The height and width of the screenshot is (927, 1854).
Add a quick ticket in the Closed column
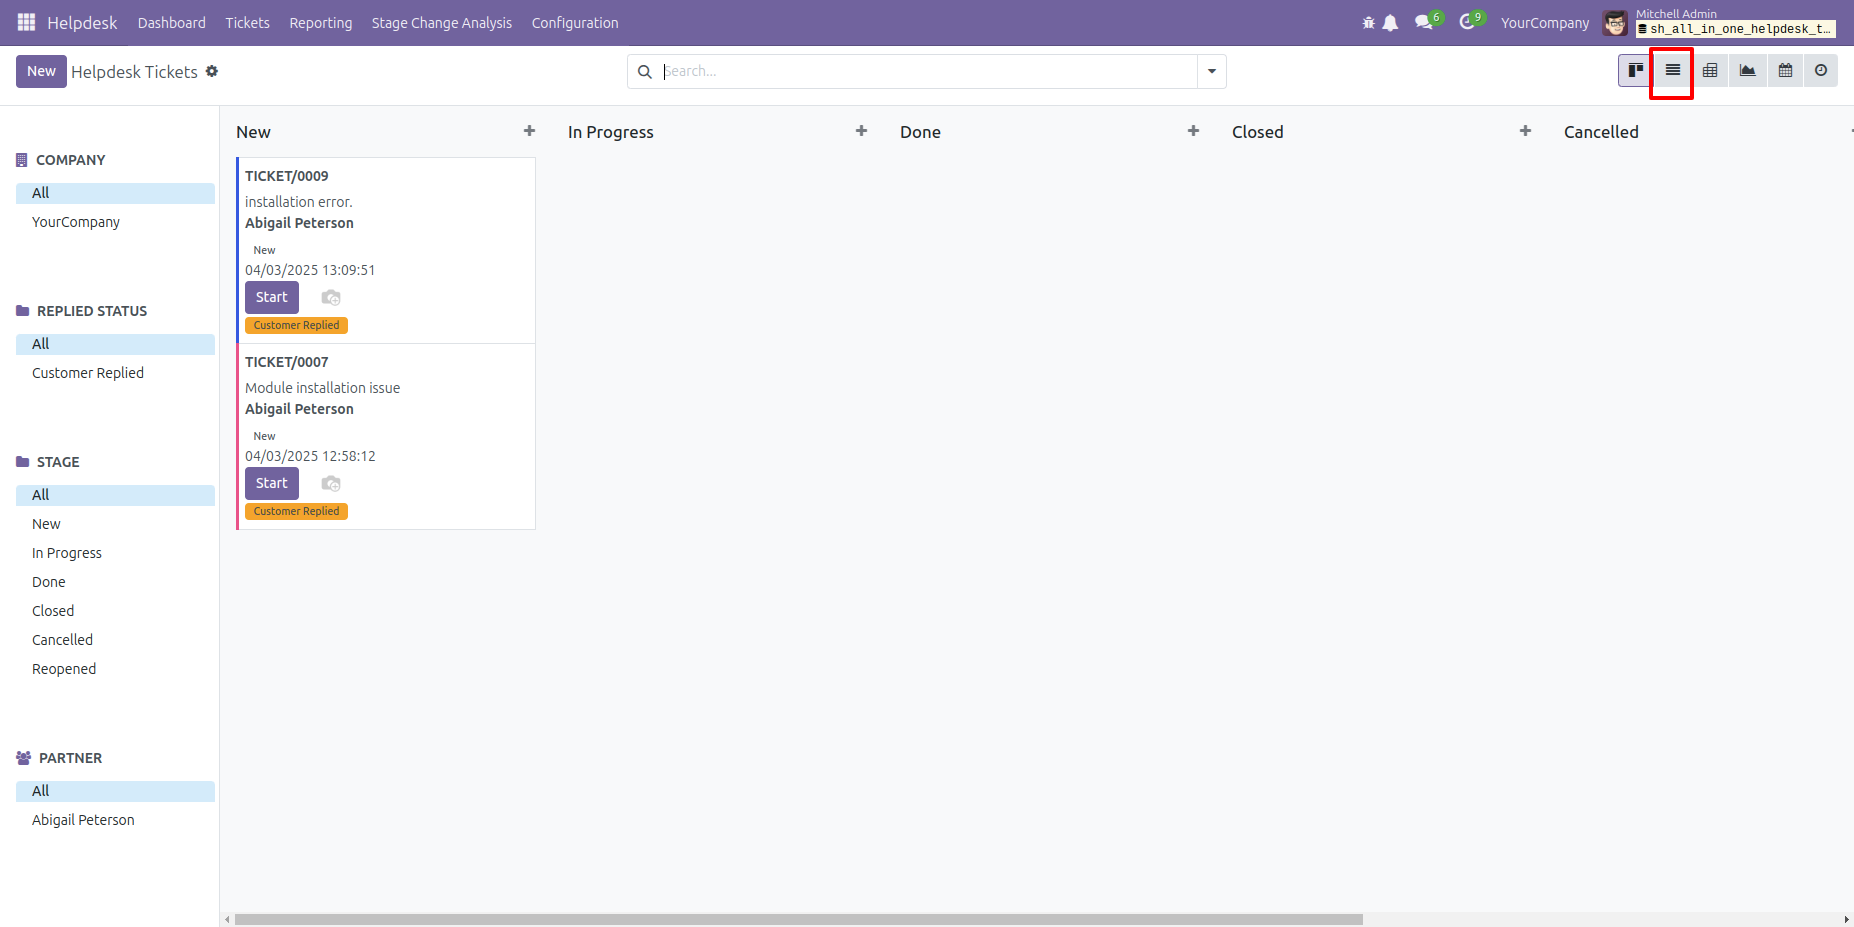tap(1525, 131)
